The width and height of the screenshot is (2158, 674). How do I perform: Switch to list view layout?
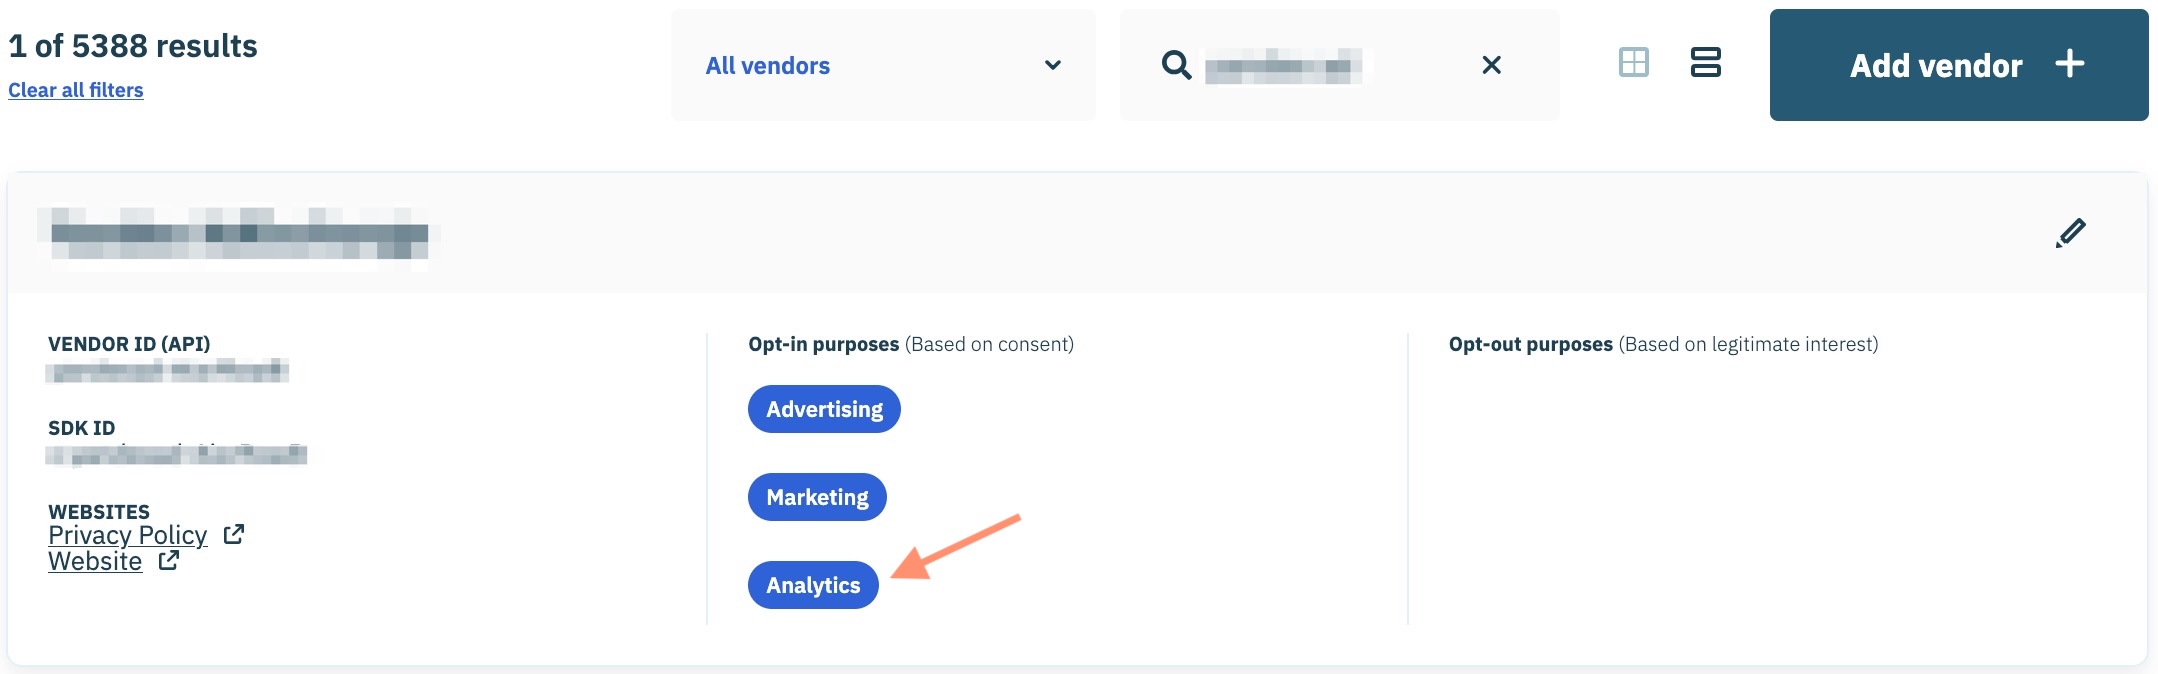pos(1705,63)
